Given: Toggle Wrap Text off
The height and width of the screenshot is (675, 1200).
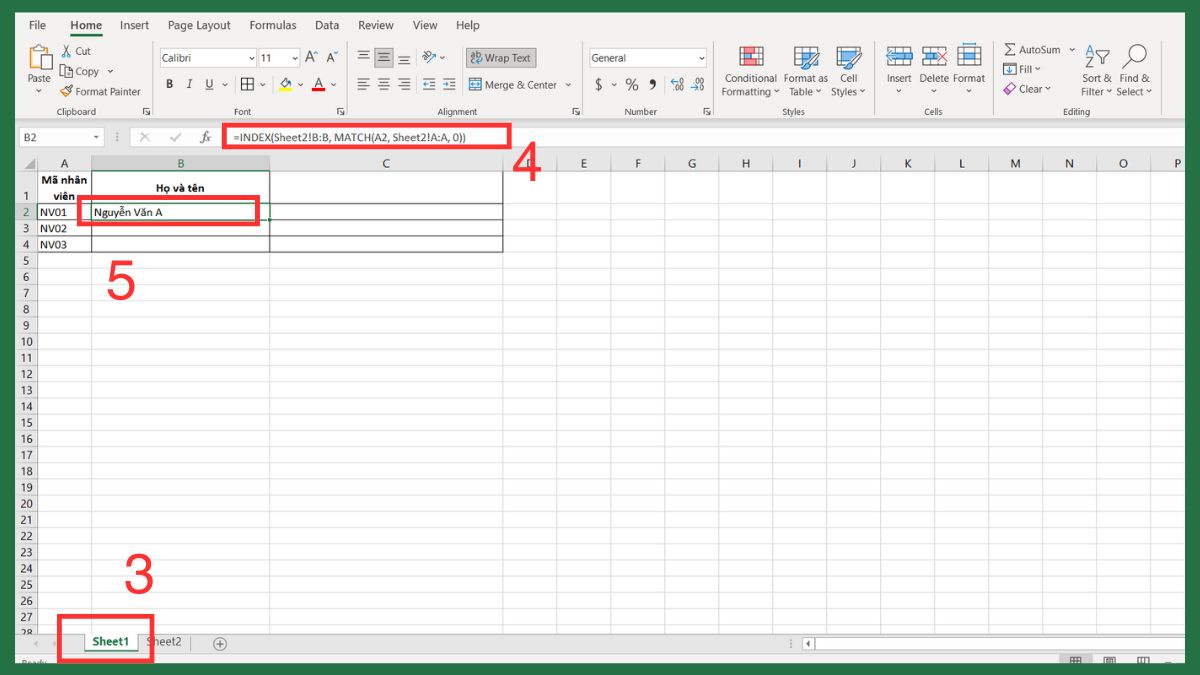Looking at the screenshot, I should (501, 58).
